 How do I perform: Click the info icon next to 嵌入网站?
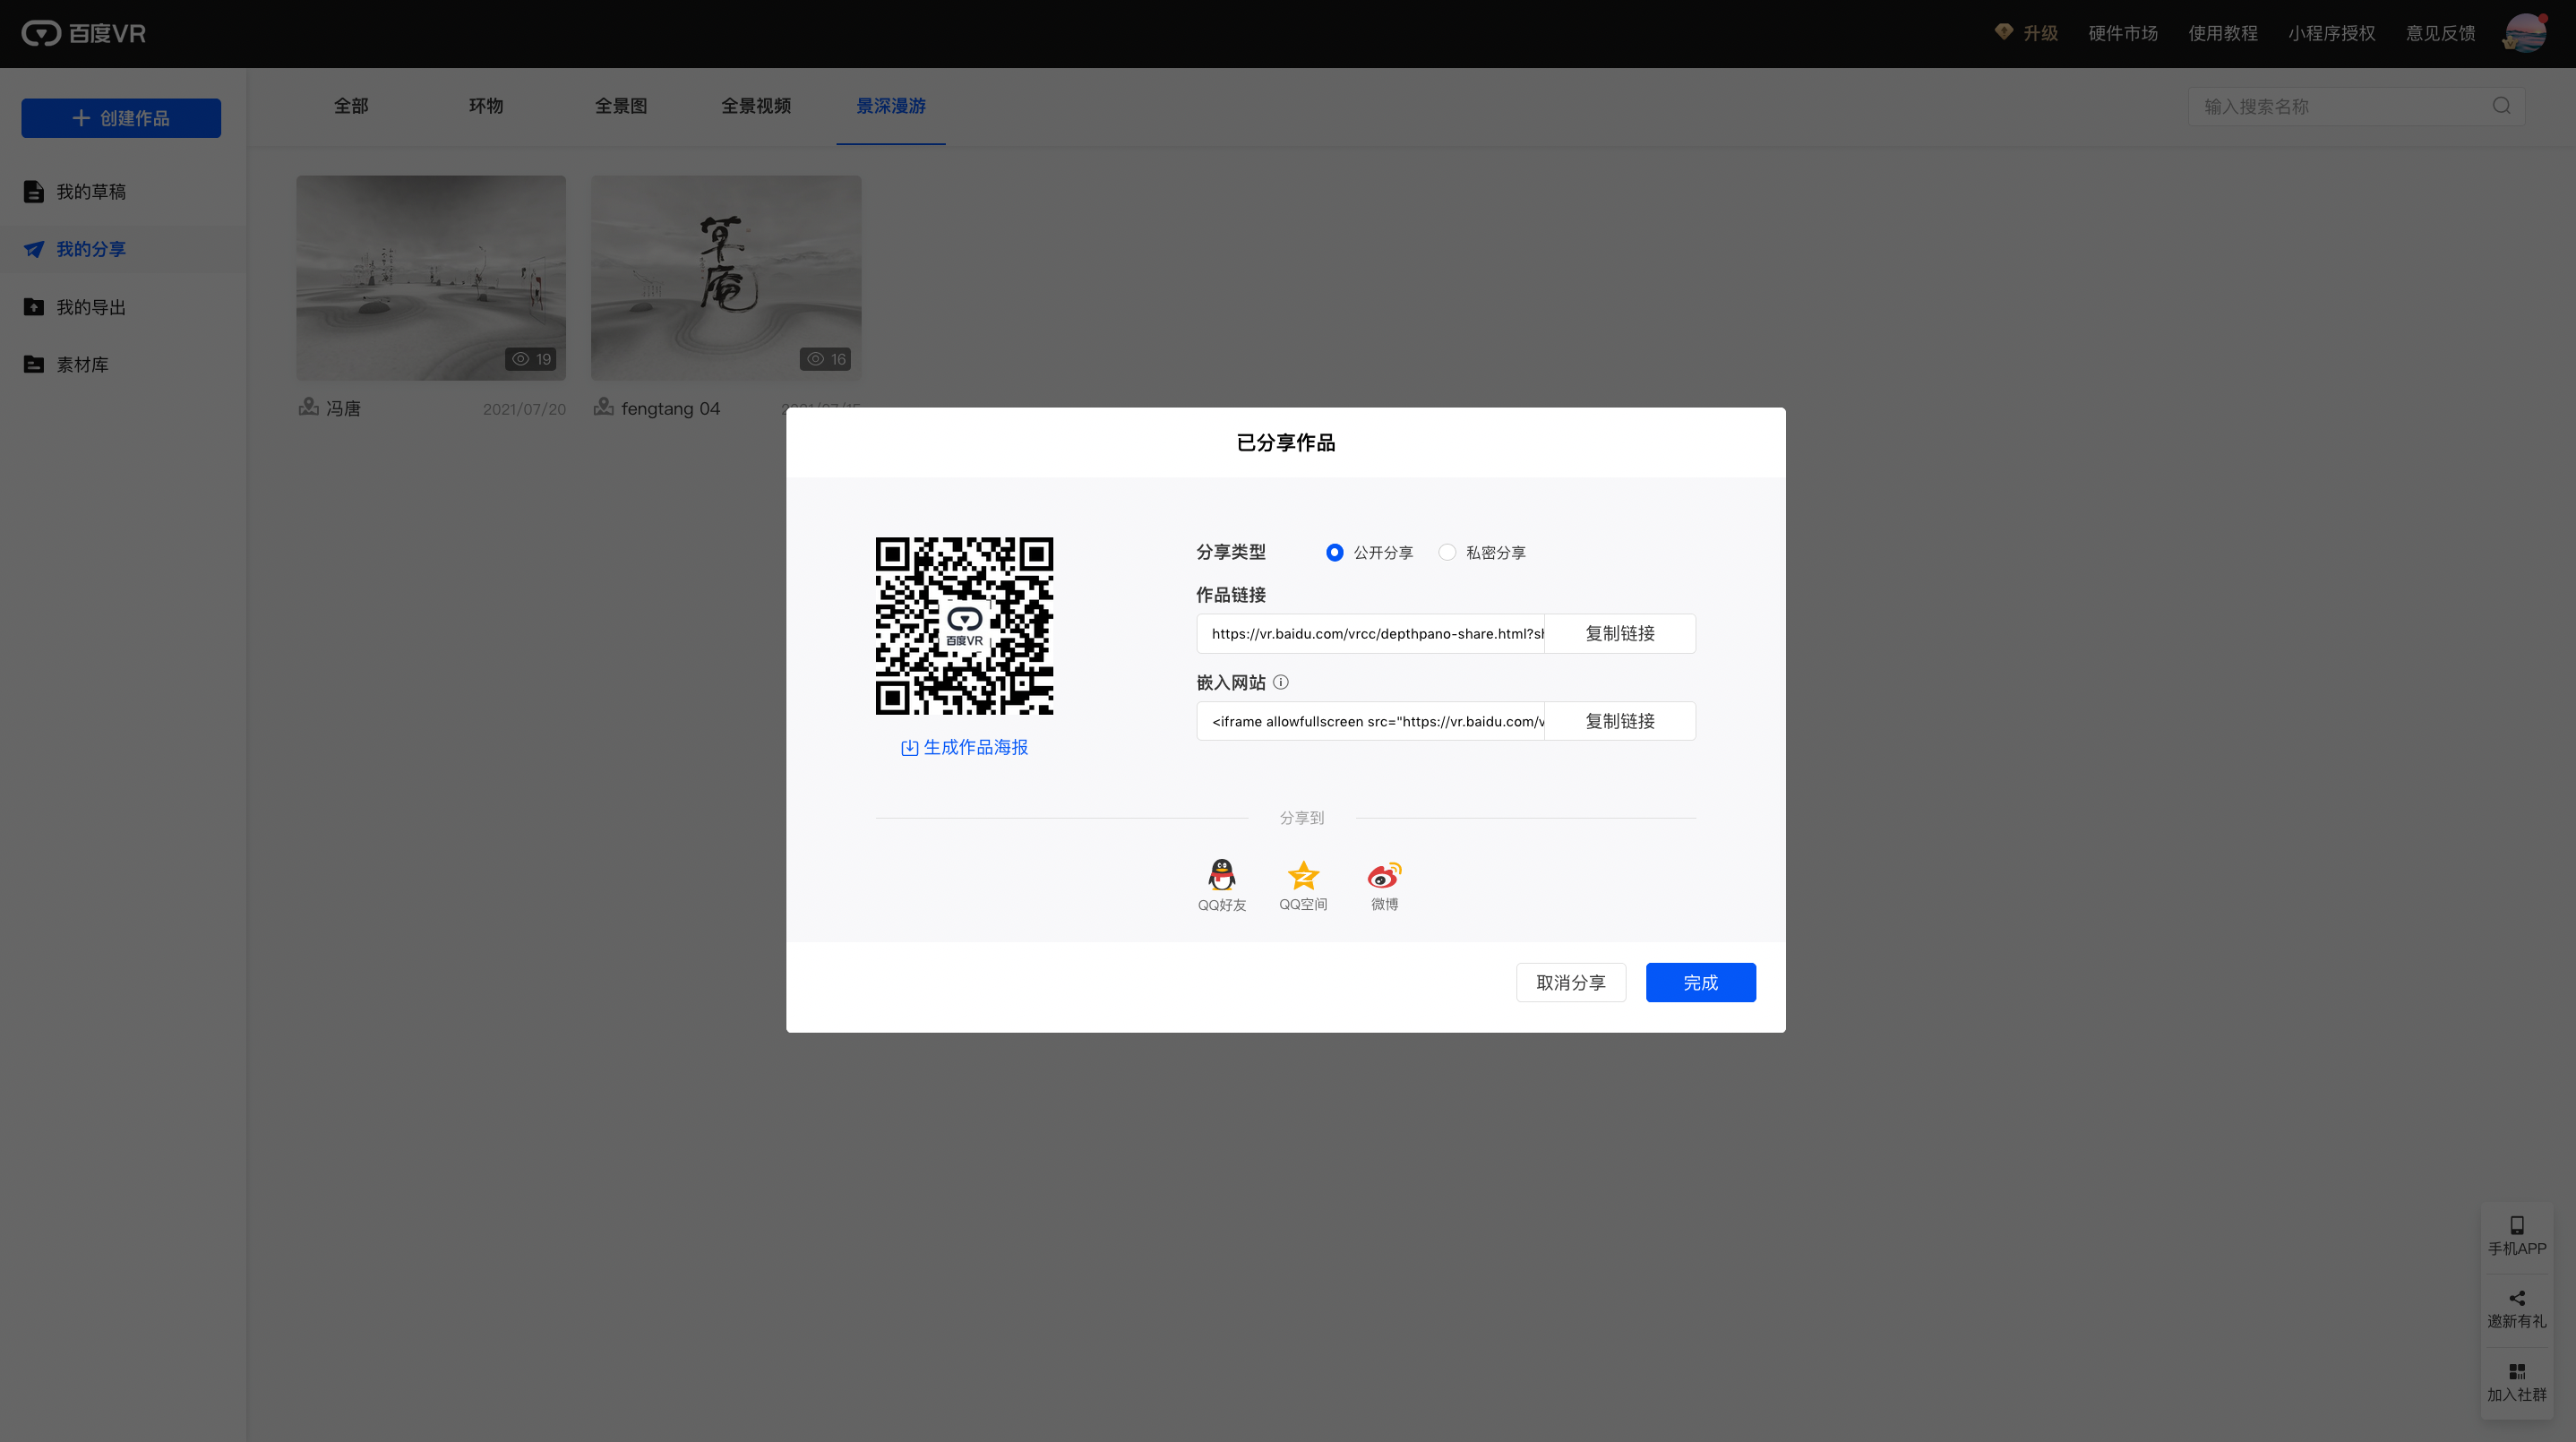click(1280, 682)
